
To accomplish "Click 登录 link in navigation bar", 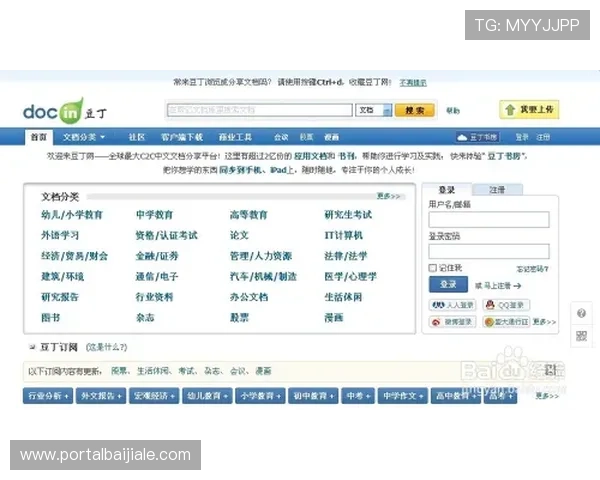I will pos(522,137).
